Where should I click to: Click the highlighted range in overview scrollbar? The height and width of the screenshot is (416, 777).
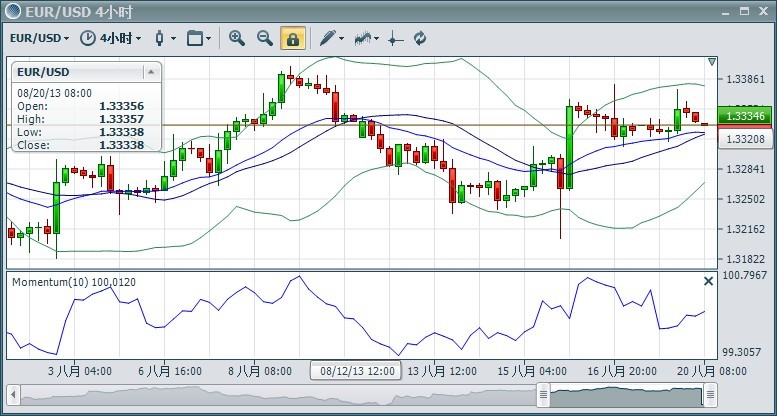click(627, 395)
